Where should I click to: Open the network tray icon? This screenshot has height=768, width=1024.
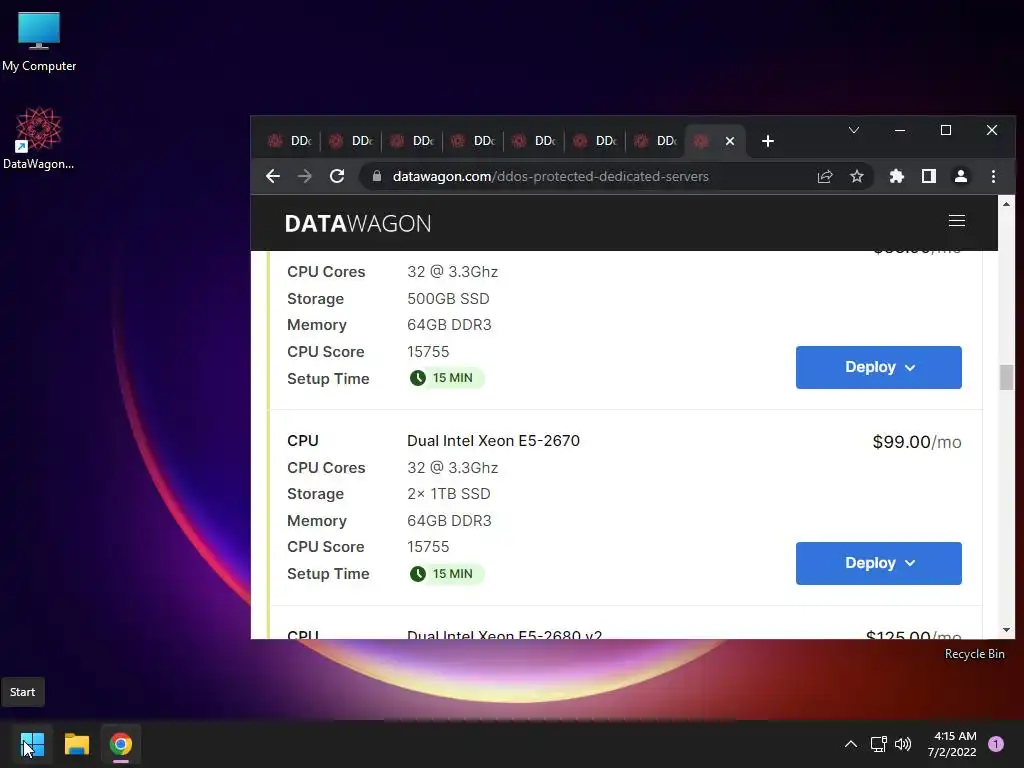coord(878,744)
